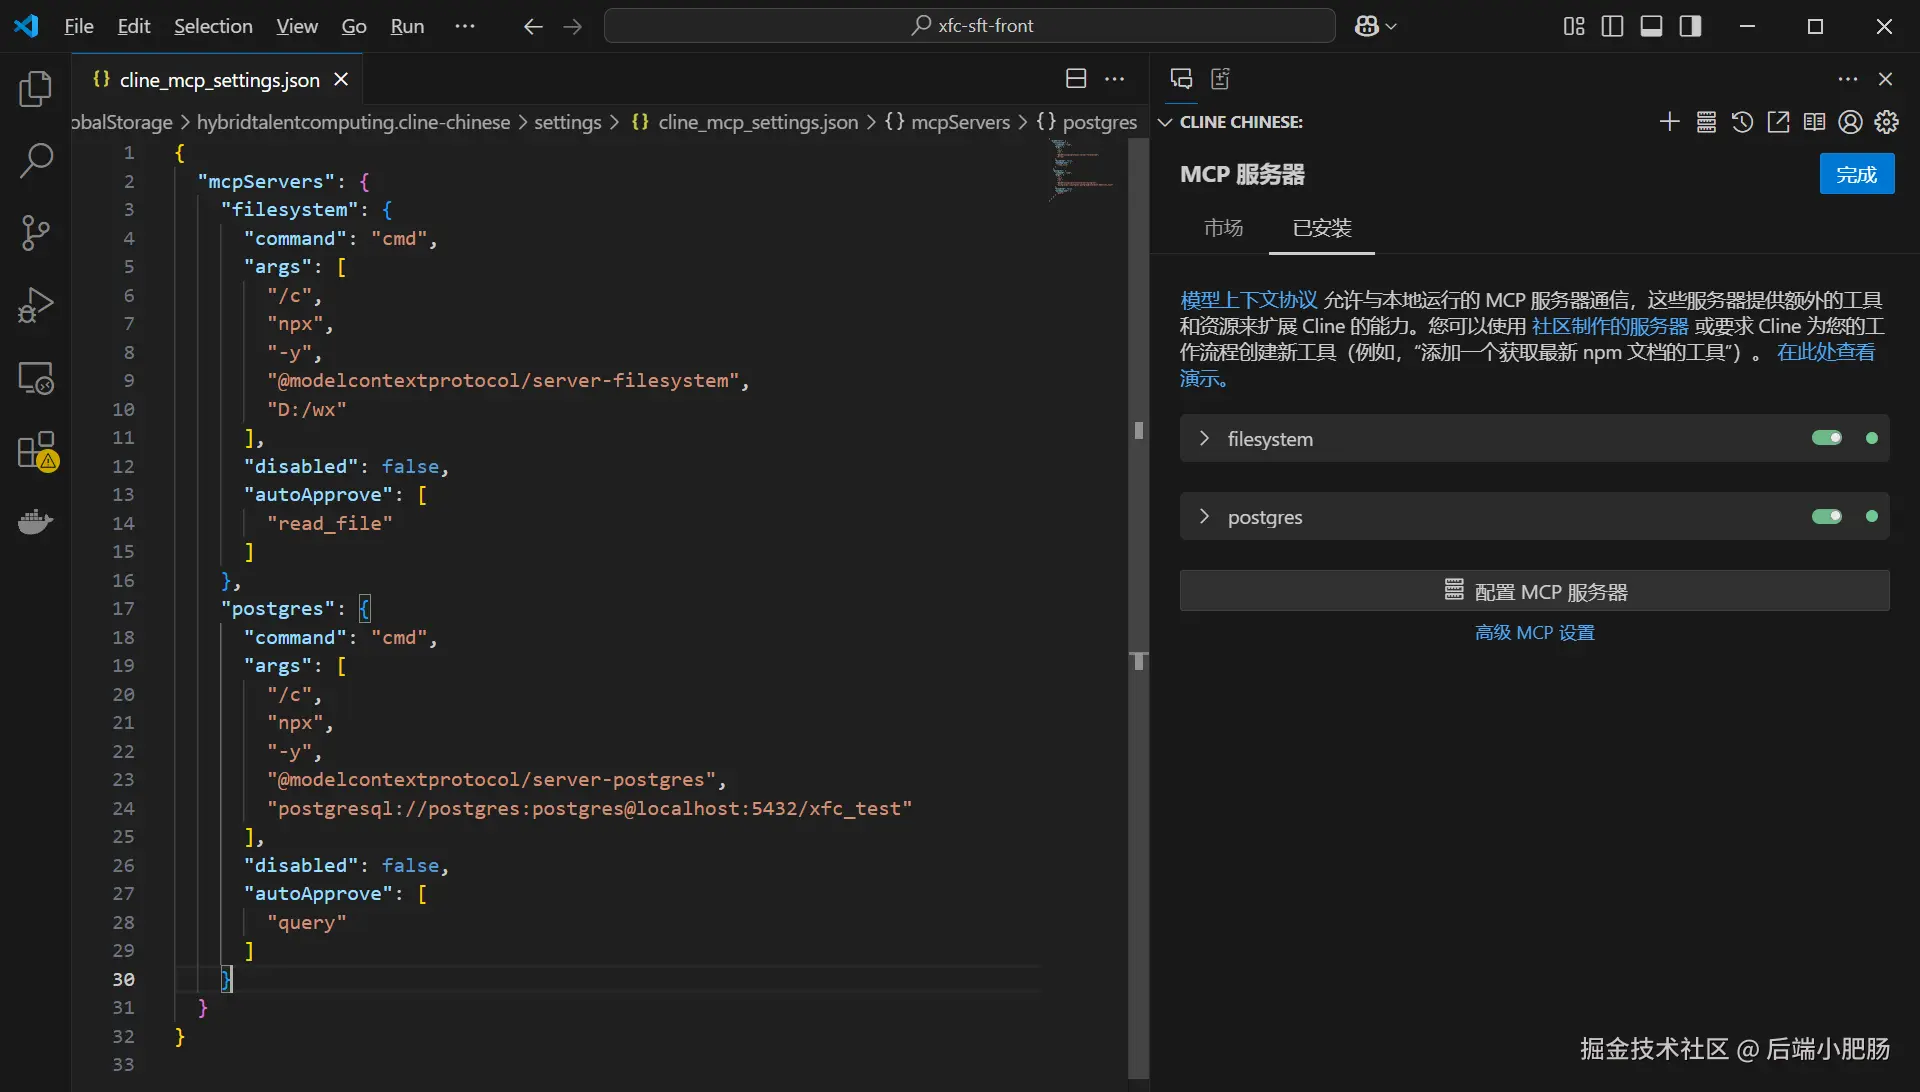This screenshot has width=1920, height=1092.
Task: Open the 高级 MCP 设置 link
Action: (1534, 633)
